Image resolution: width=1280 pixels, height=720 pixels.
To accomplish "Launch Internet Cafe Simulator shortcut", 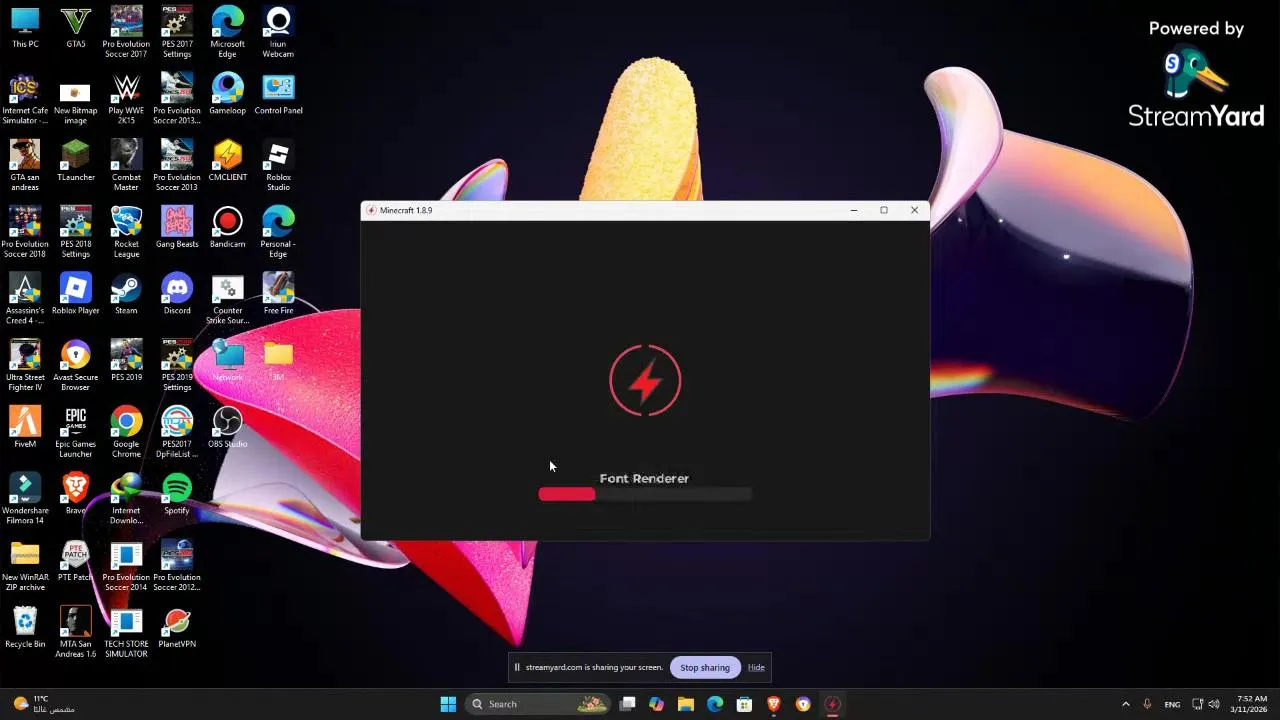I will pos(25,99).
